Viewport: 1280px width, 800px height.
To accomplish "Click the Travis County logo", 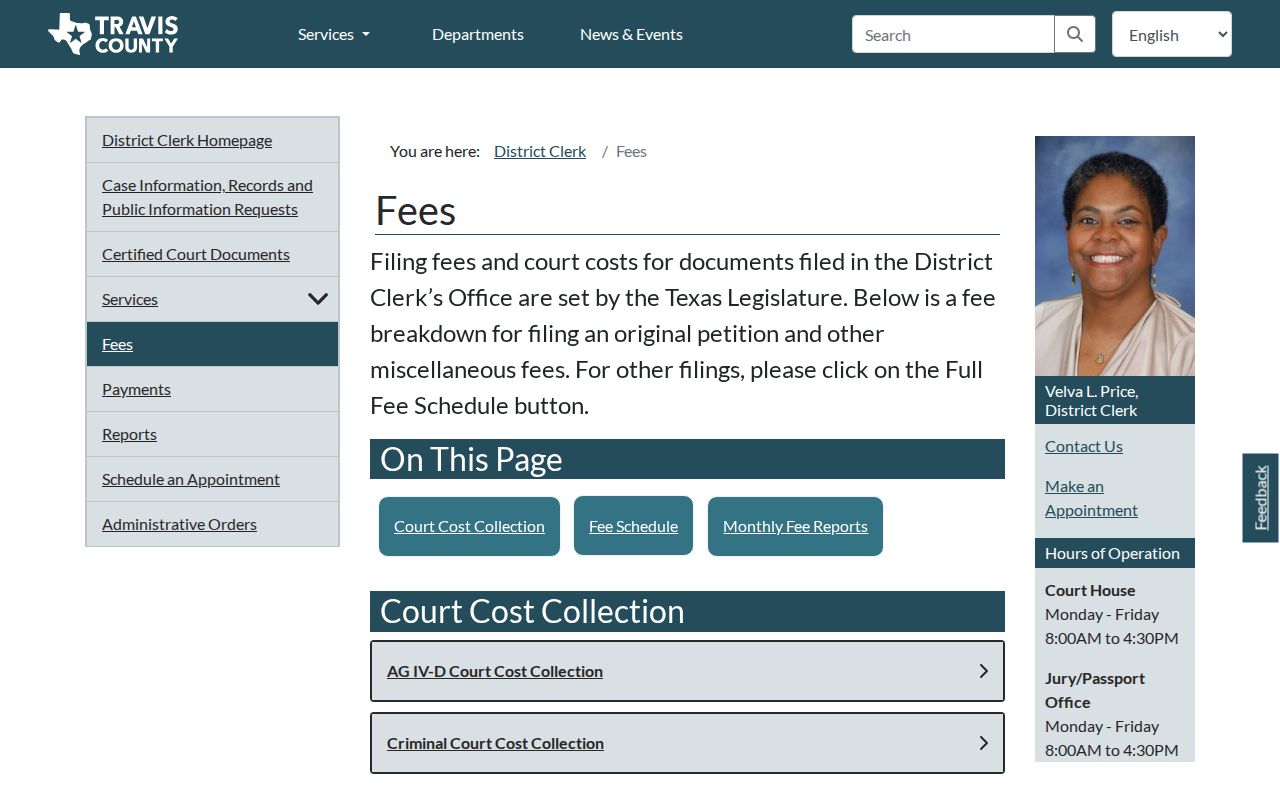I will coord(113,34).
